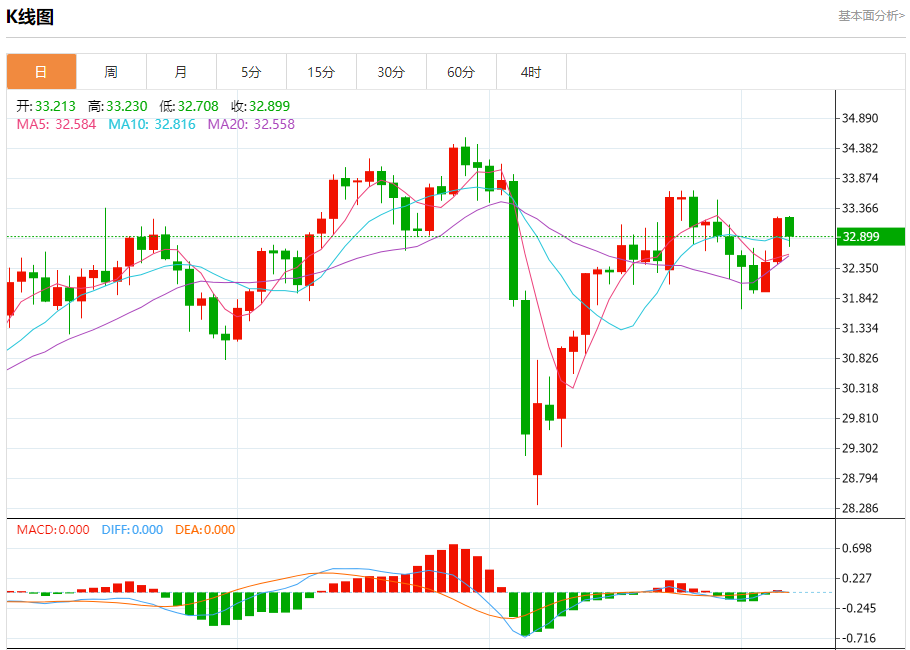Switch to the 周 weekly tab
Screen dimensions: 910x650
[x=111, y=72]
